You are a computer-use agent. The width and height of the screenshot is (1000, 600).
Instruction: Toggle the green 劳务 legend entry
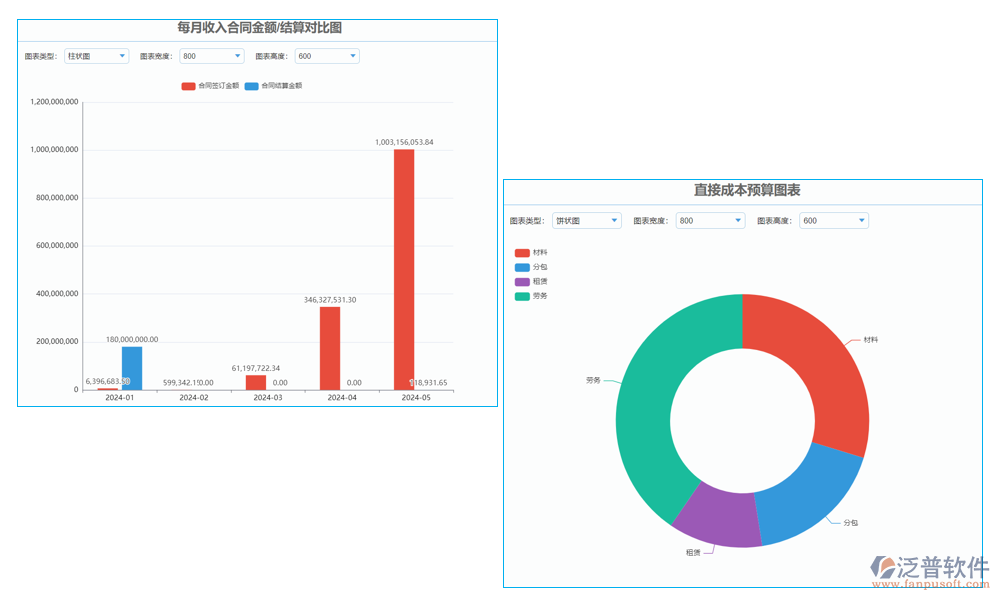coord(531,296)
